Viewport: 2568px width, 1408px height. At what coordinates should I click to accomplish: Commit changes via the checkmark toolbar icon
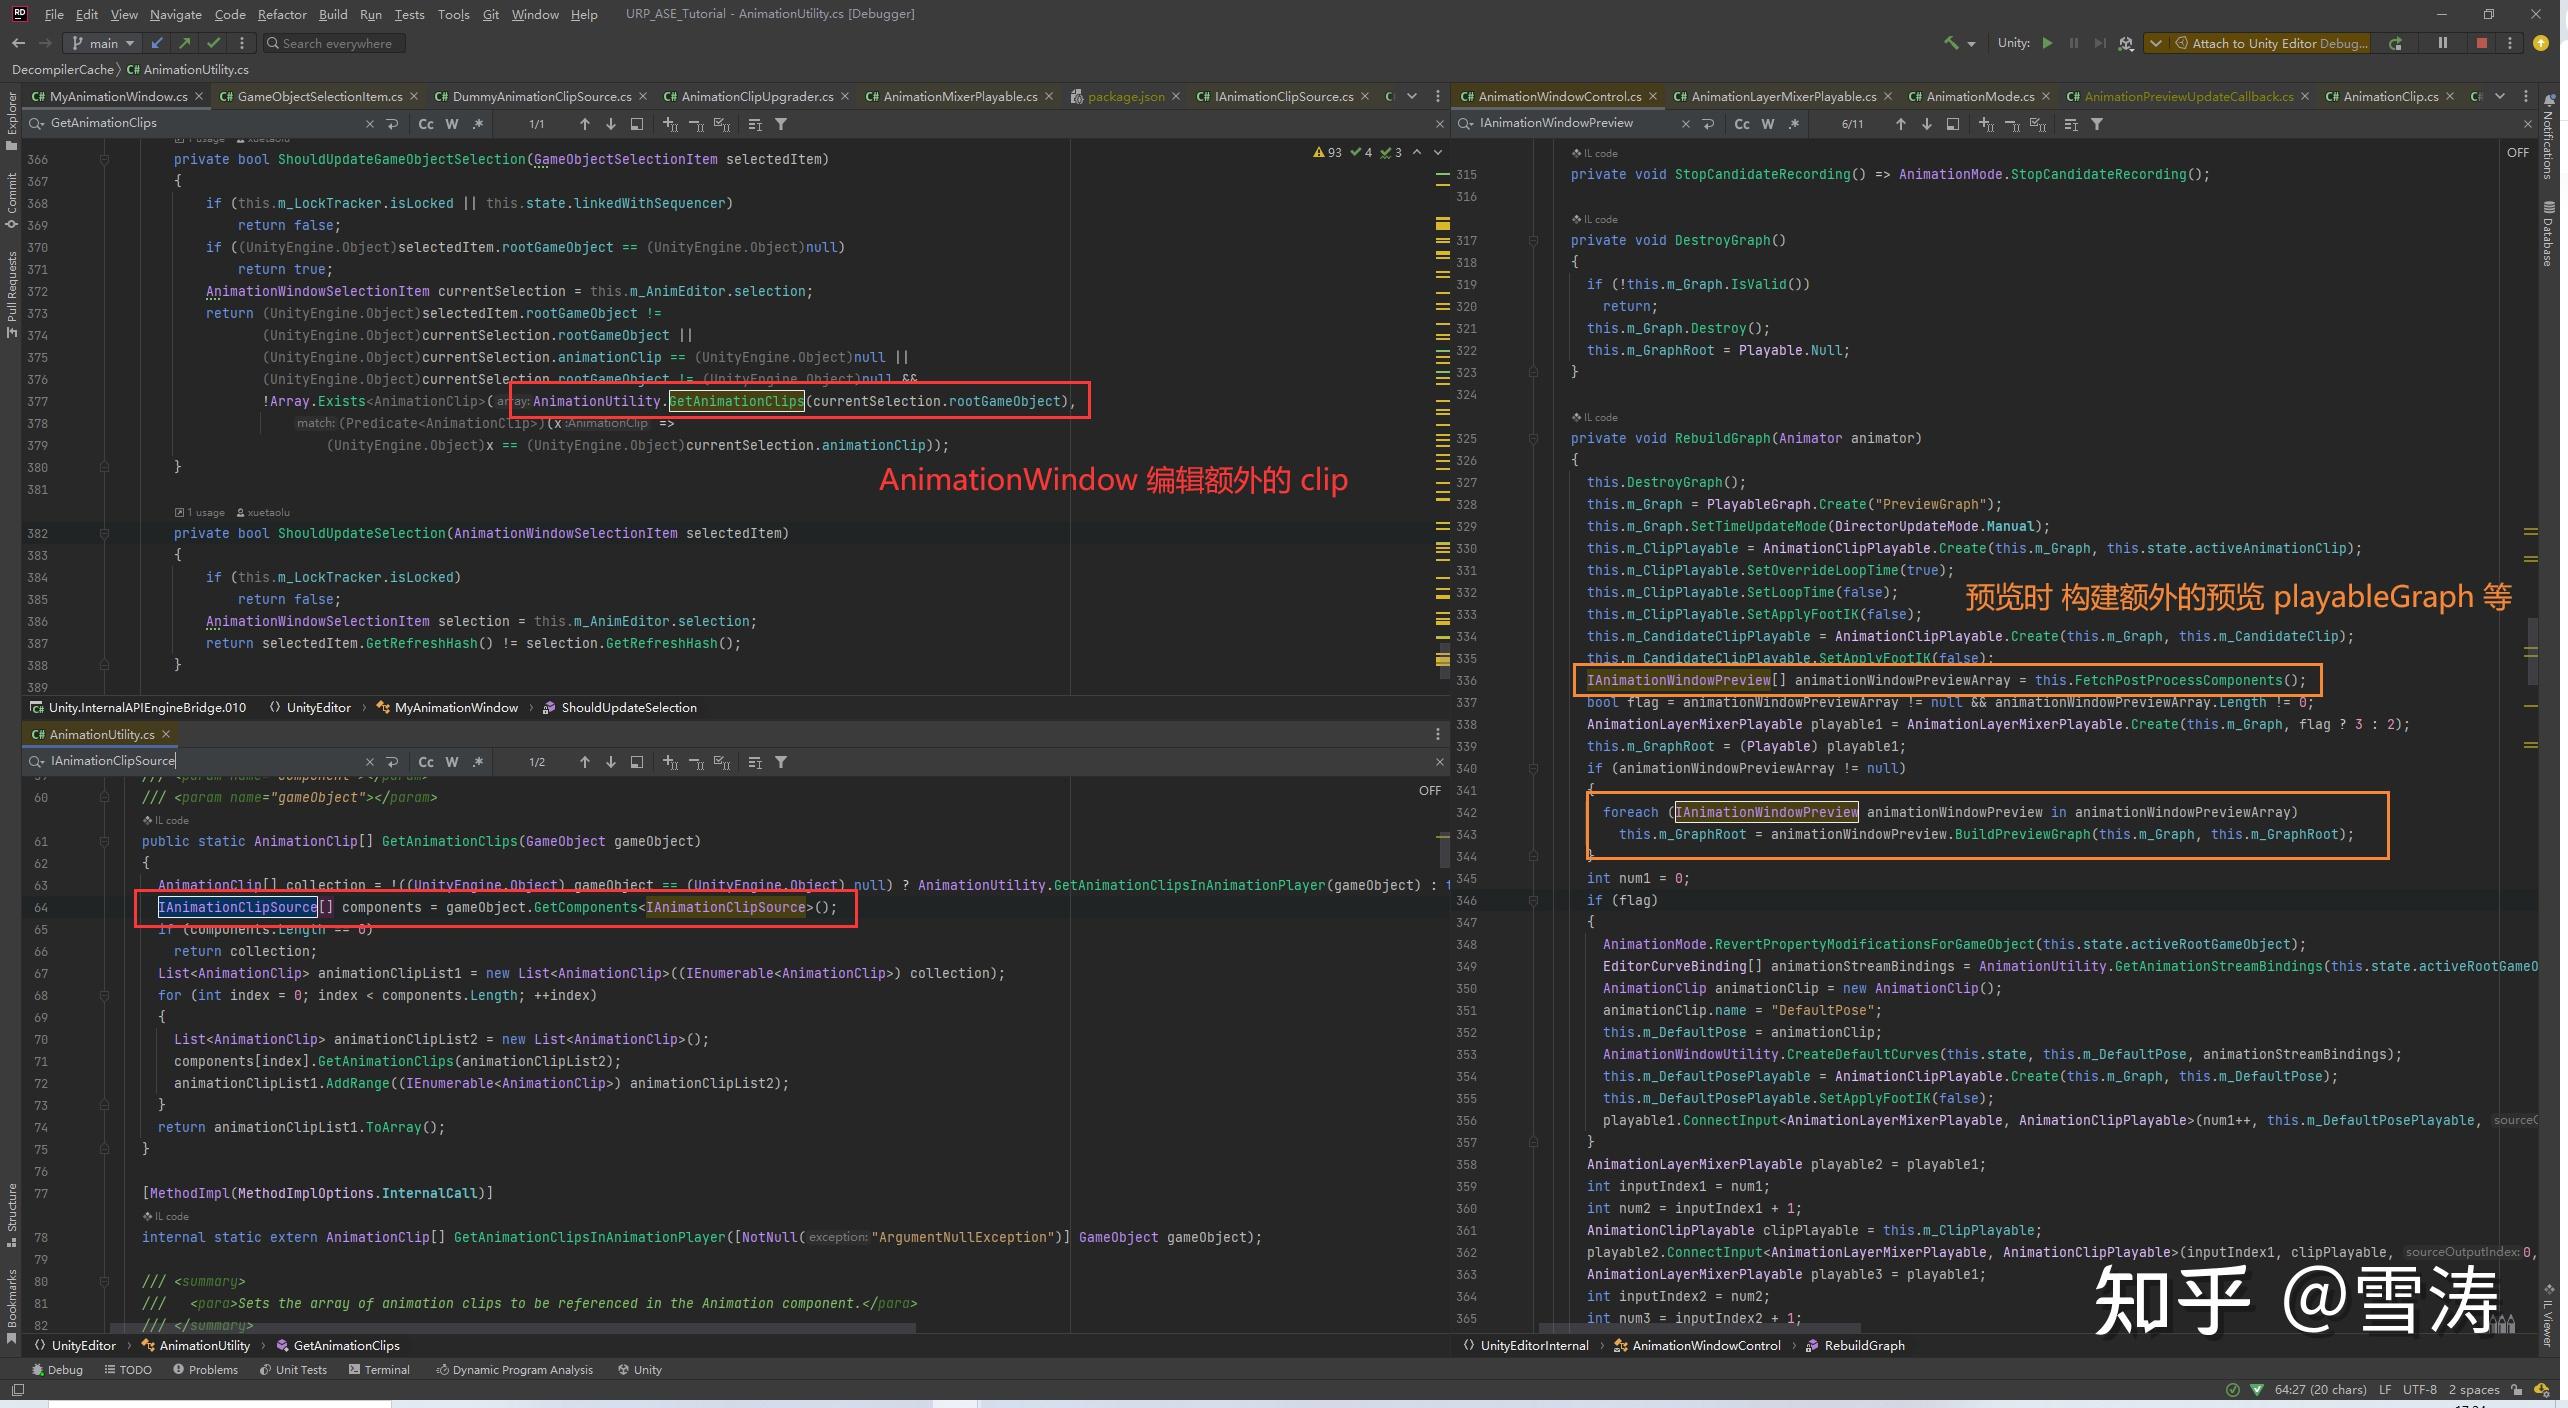pyautogui.click(x=214, y=43)
